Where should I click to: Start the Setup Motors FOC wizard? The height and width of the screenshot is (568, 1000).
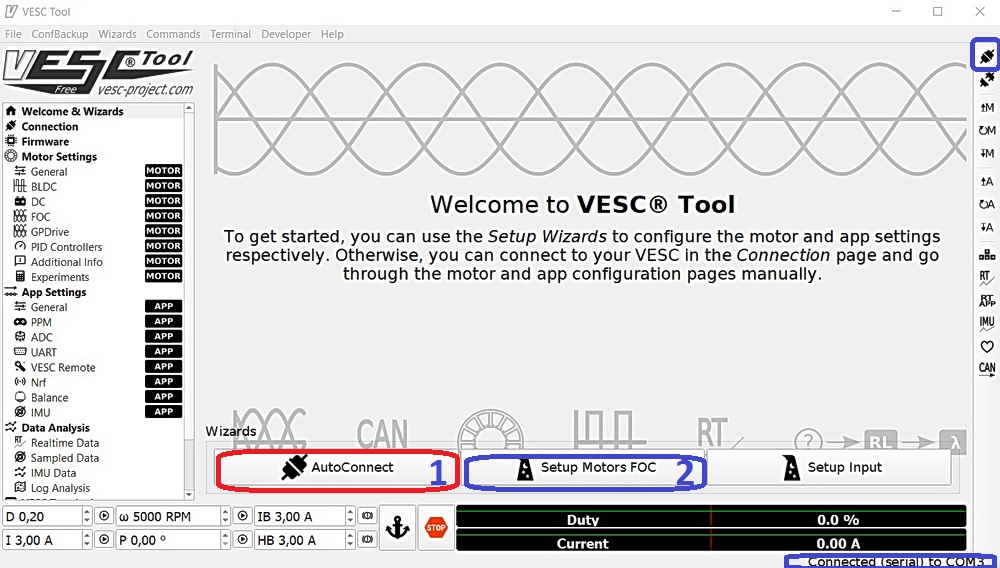click(585, 468)
